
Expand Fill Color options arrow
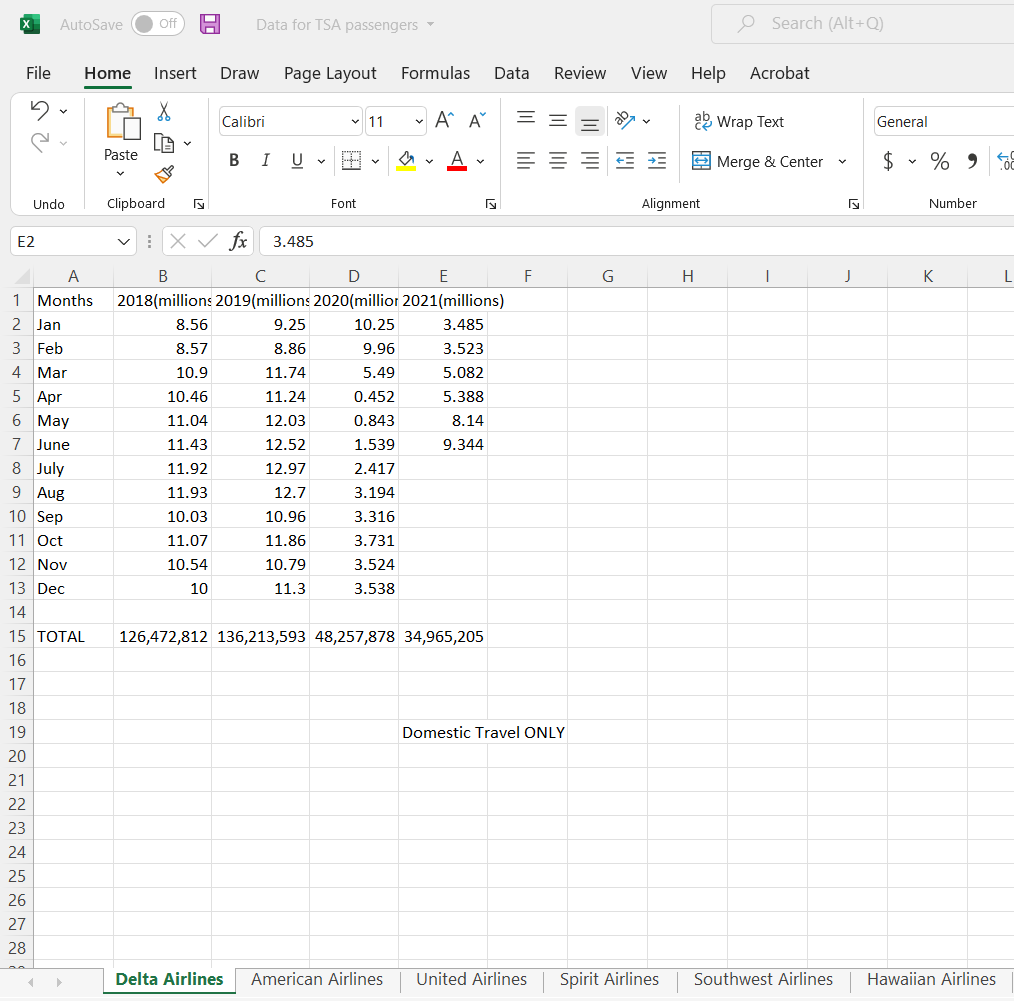coord(429,161)
